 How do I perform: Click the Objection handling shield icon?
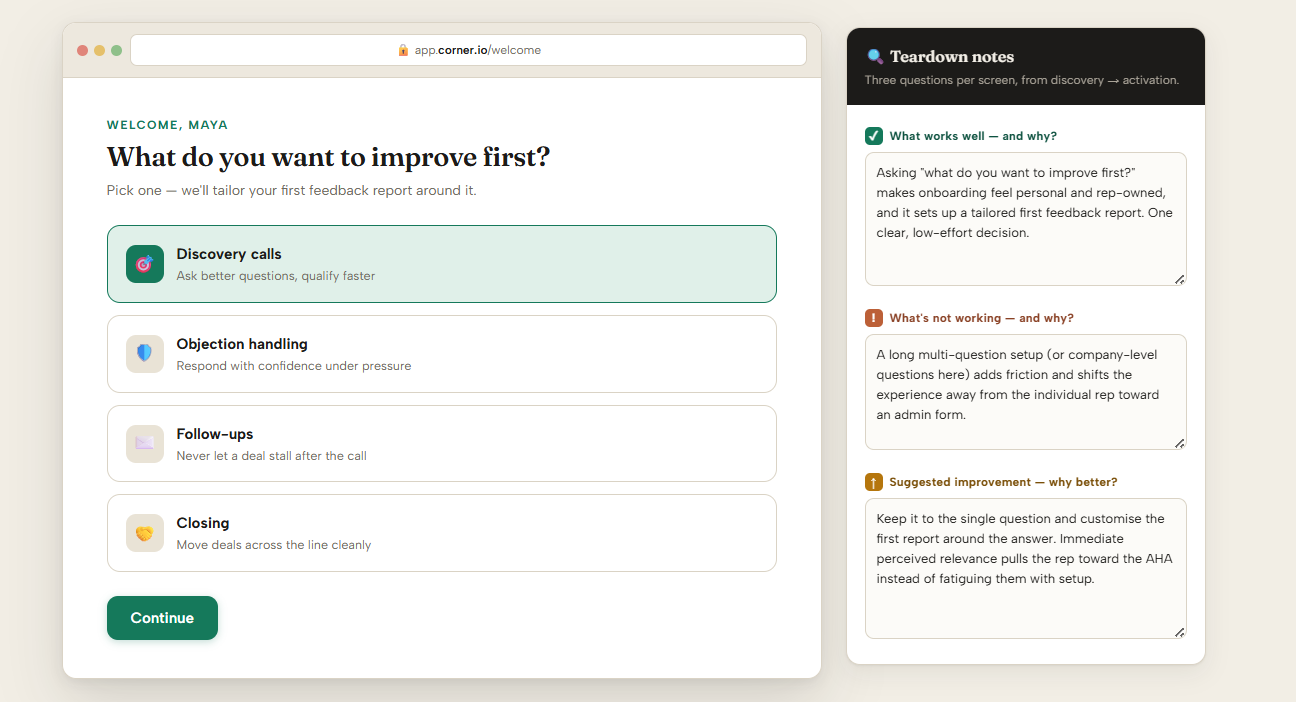point(144,353)
